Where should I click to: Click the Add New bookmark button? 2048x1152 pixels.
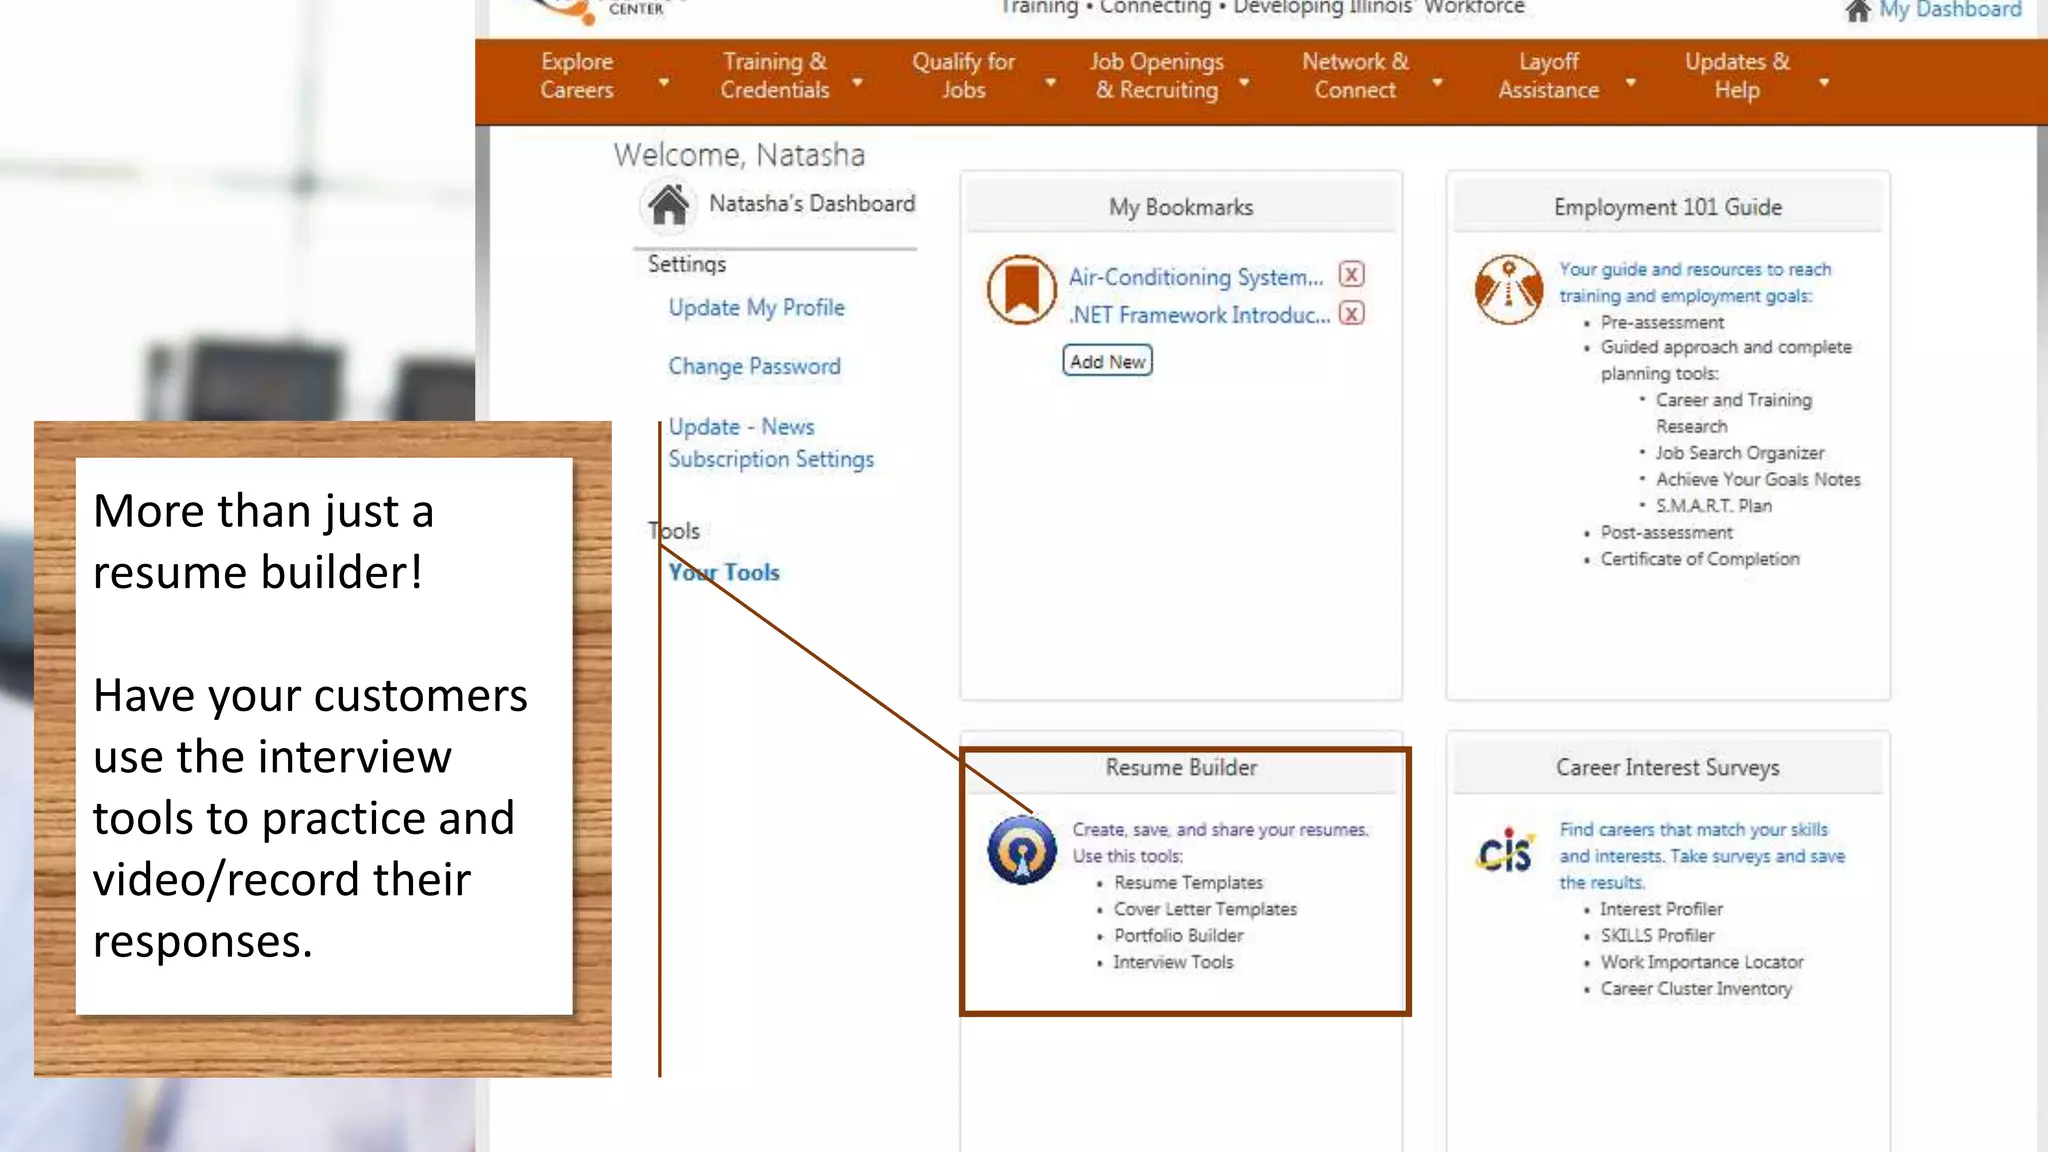click(x=1107, y=361)
